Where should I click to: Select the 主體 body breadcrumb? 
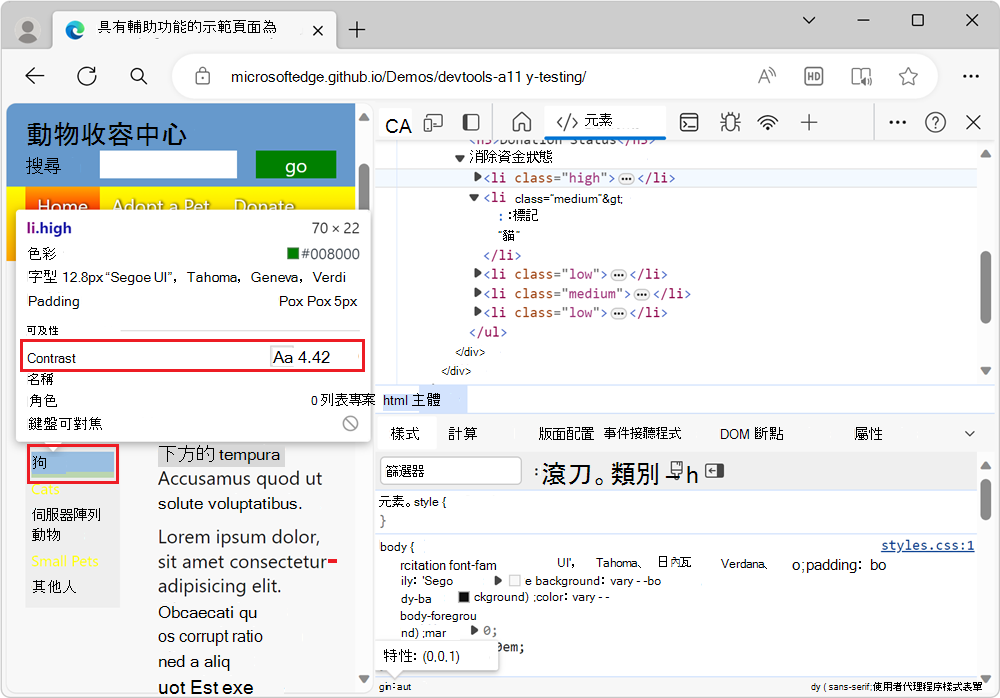426,400
